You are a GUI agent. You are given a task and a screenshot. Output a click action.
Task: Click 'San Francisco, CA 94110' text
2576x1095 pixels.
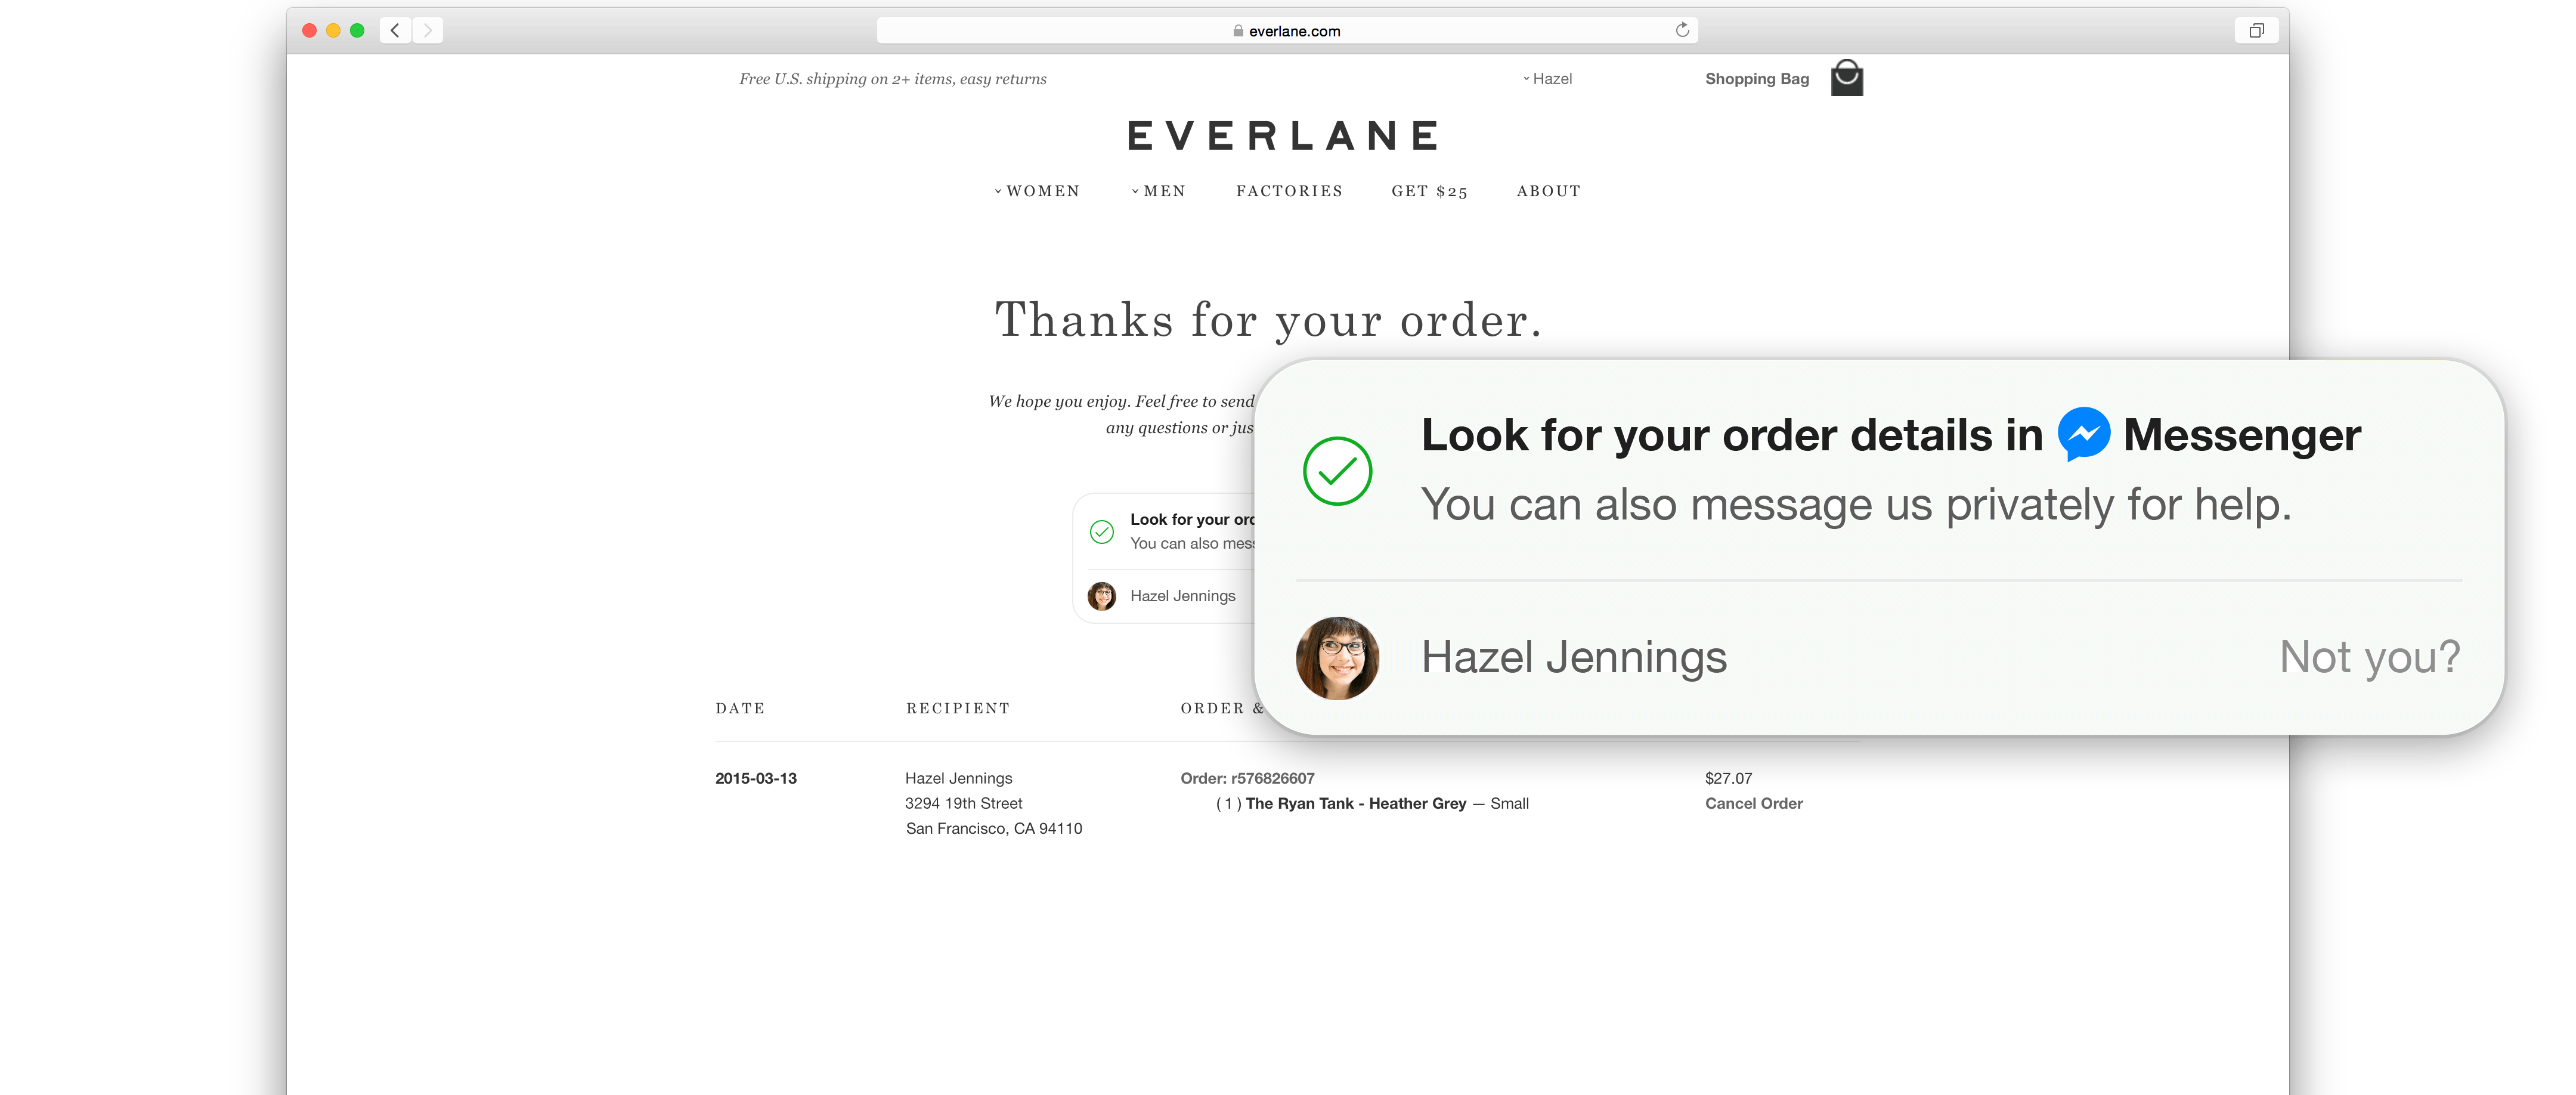[993, 828]
